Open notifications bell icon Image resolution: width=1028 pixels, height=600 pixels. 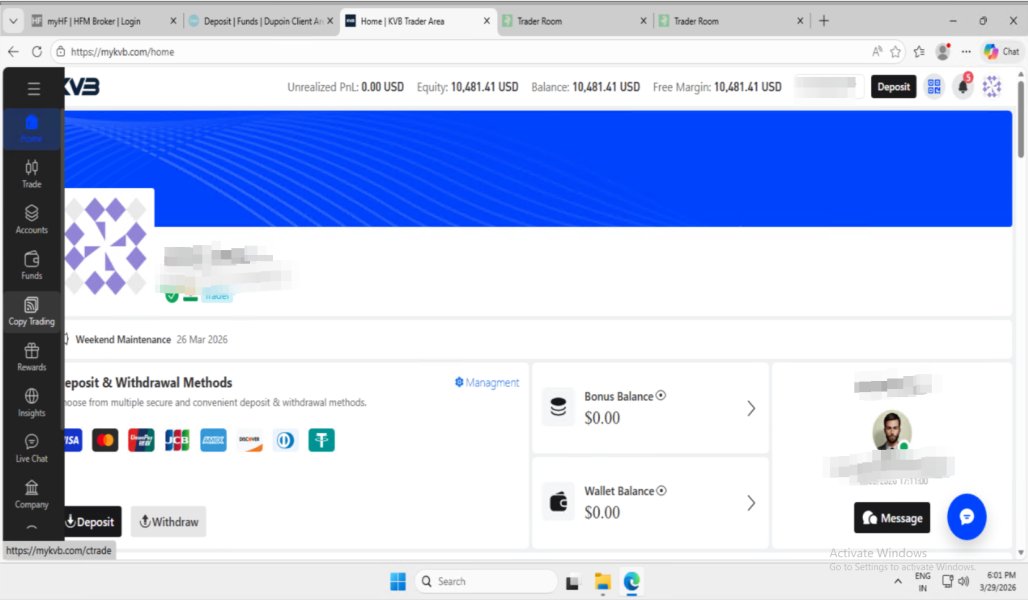(x=963, y=87)
